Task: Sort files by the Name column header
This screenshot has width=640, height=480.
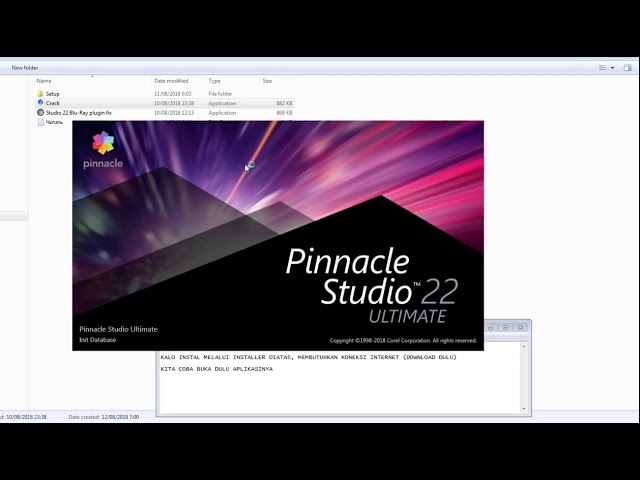Action: pyautogui.click(x=44, y=81)
